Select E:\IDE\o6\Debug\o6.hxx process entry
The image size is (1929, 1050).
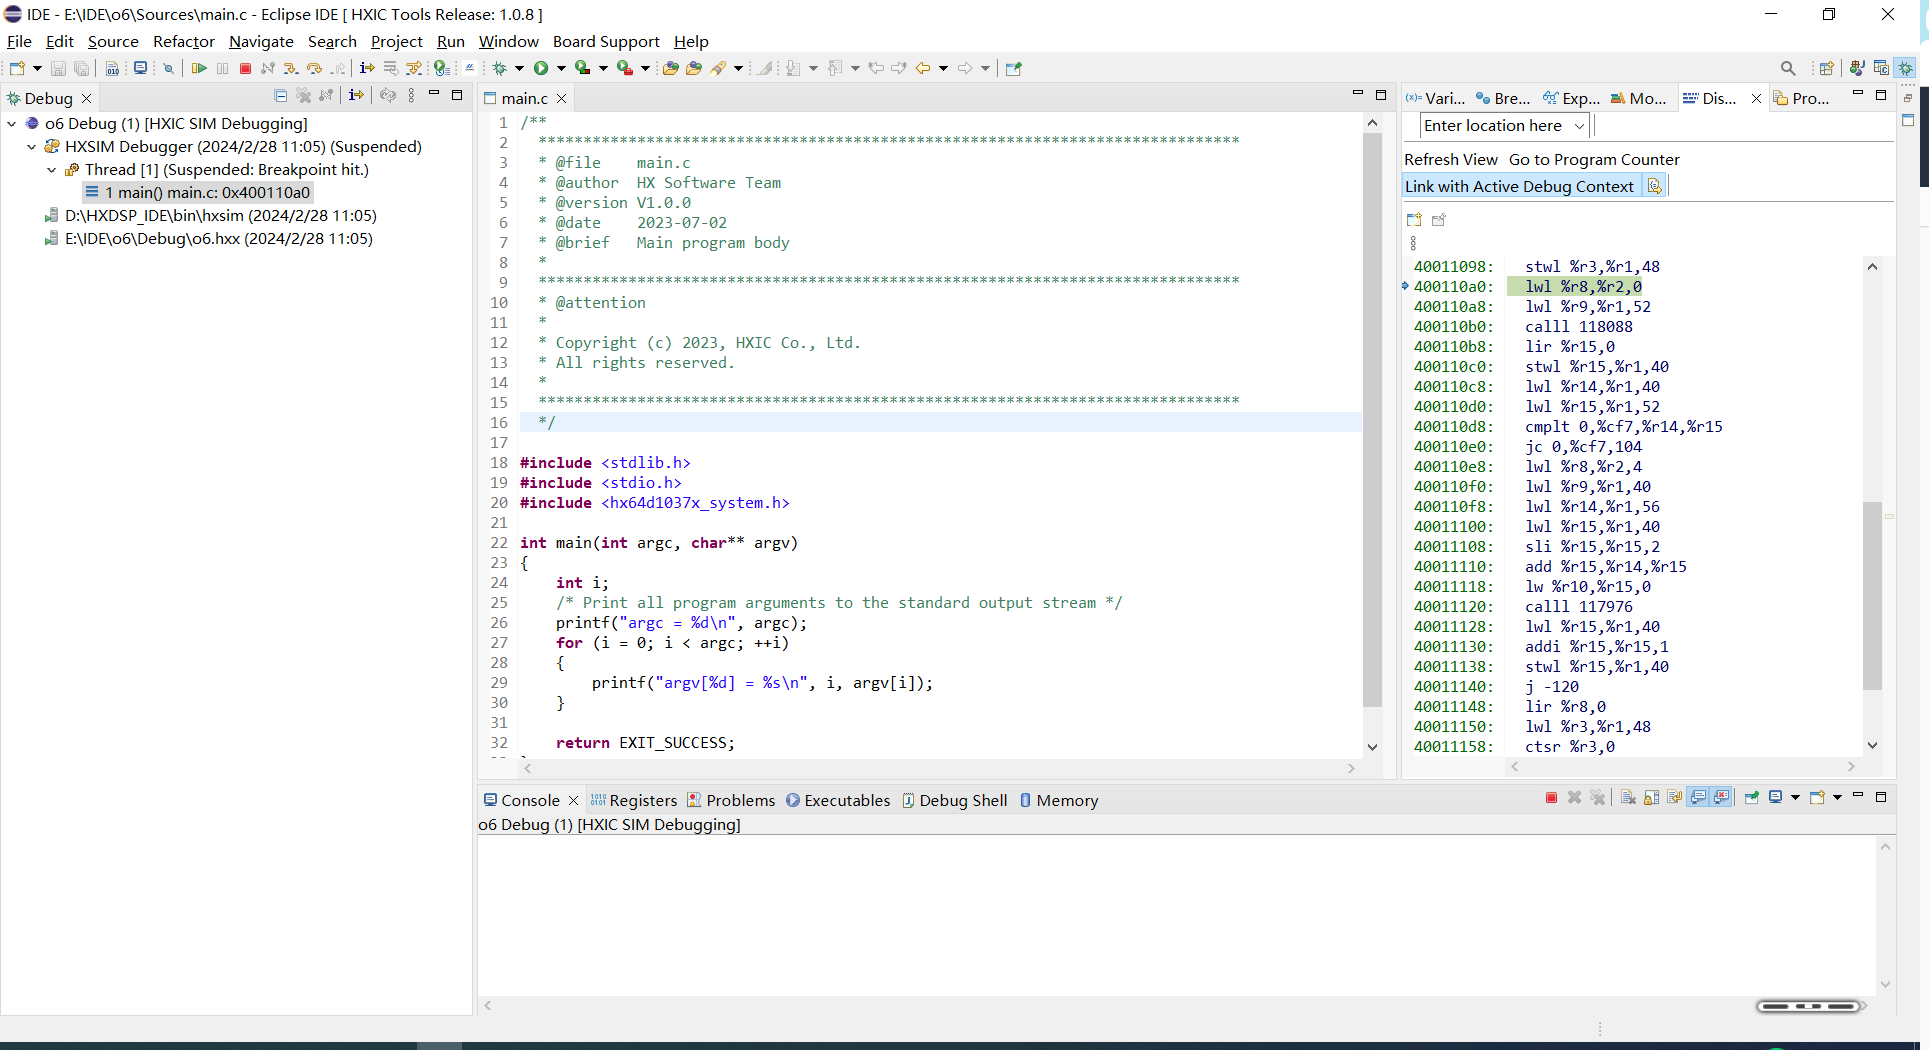click(209, 239)
